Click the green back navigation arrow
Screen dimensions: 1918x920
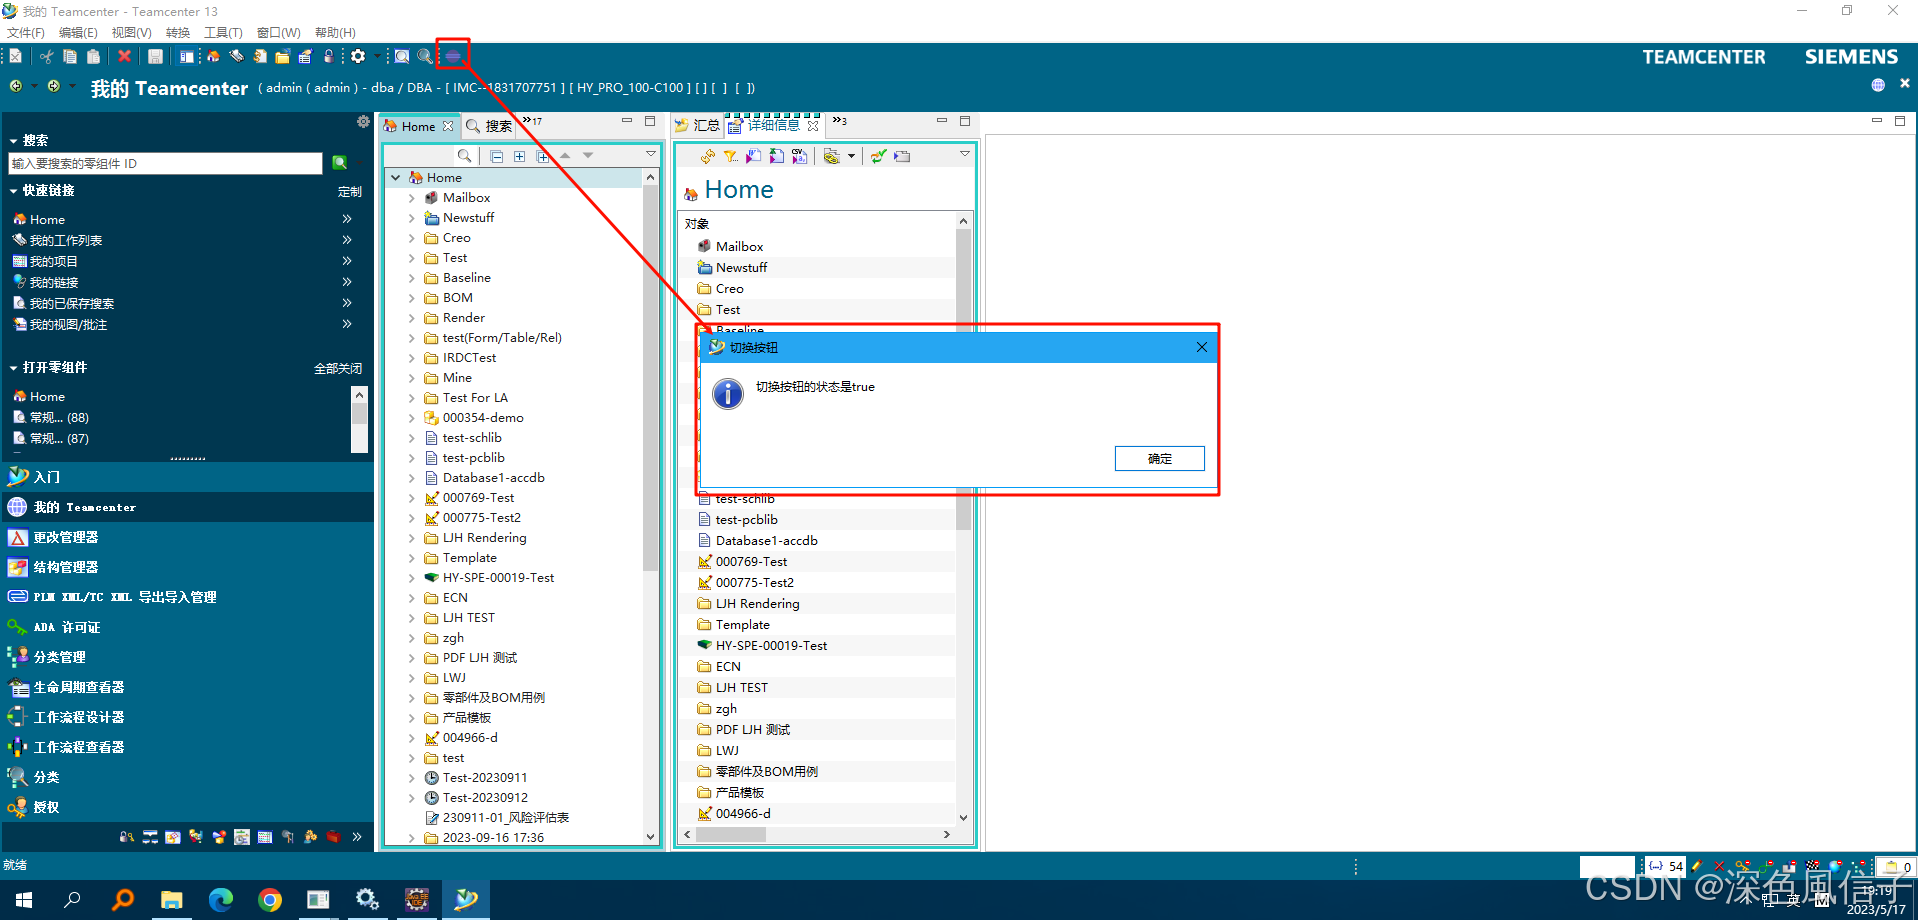point(15,87)
